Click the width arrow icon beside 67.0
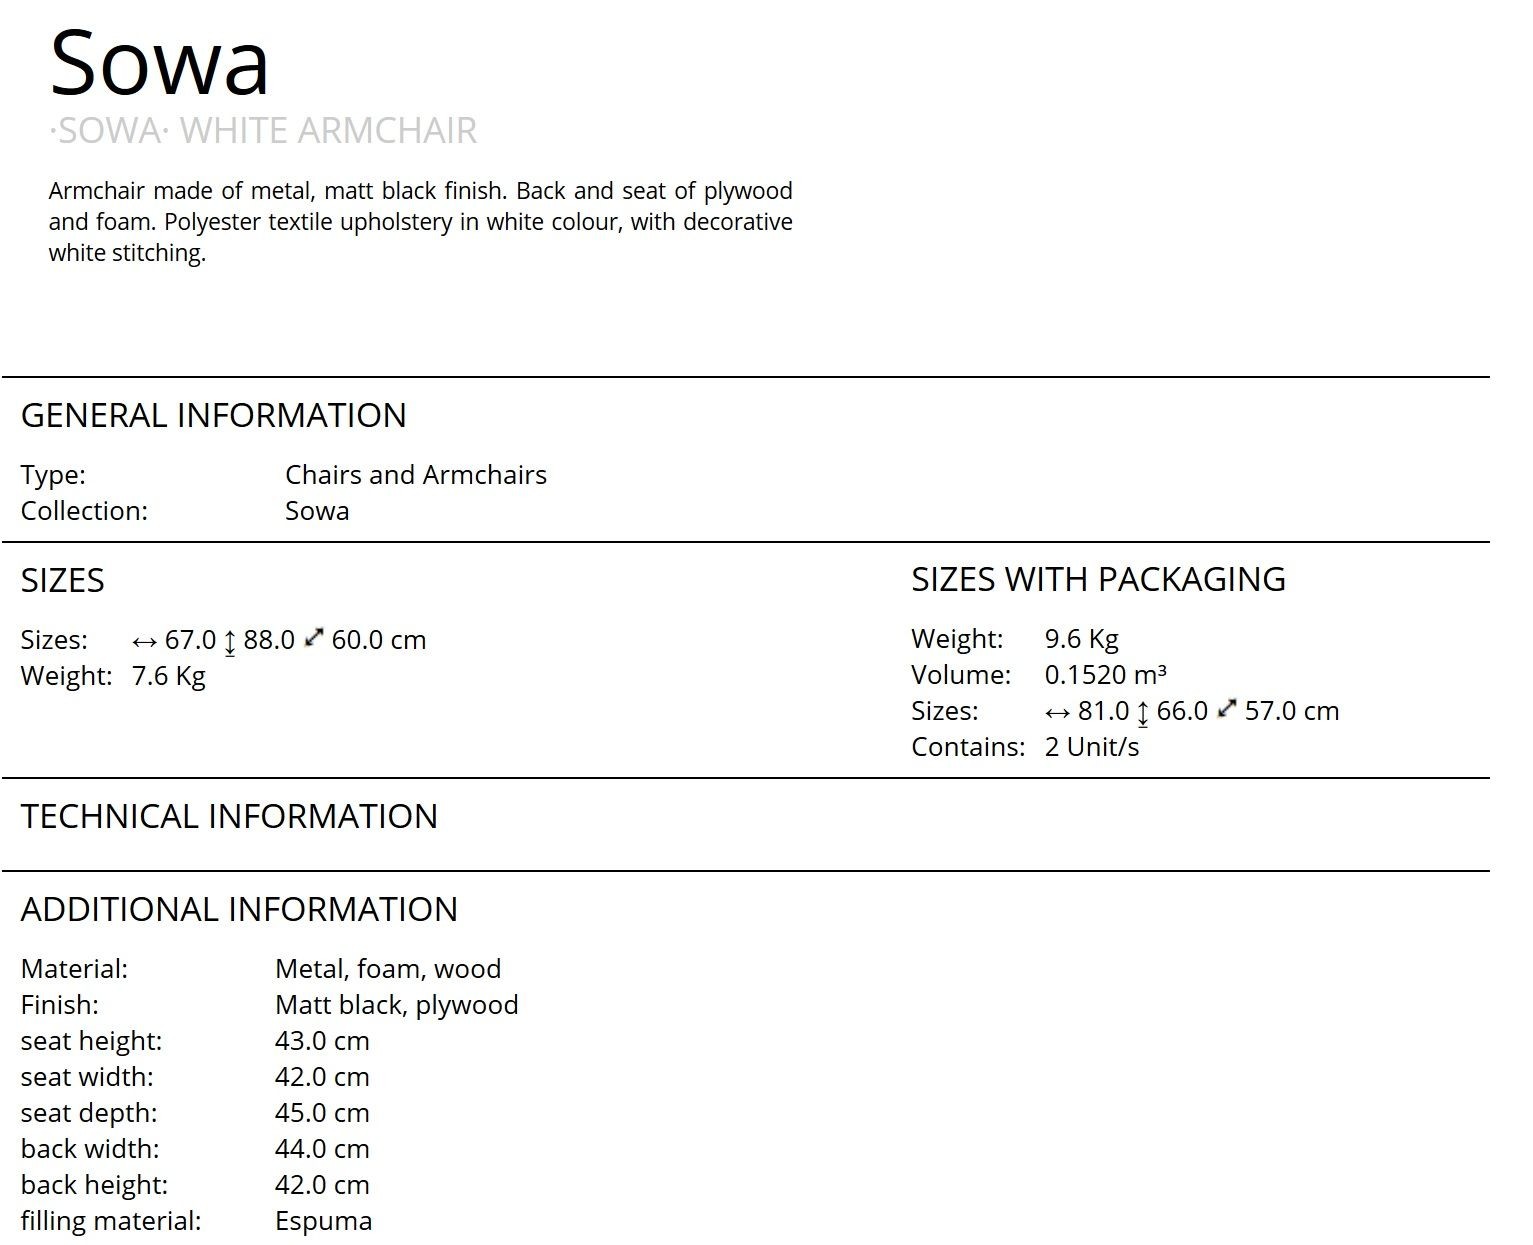Image resolution: width=1533 pixels, height=1245 pixels. [145, 641]
